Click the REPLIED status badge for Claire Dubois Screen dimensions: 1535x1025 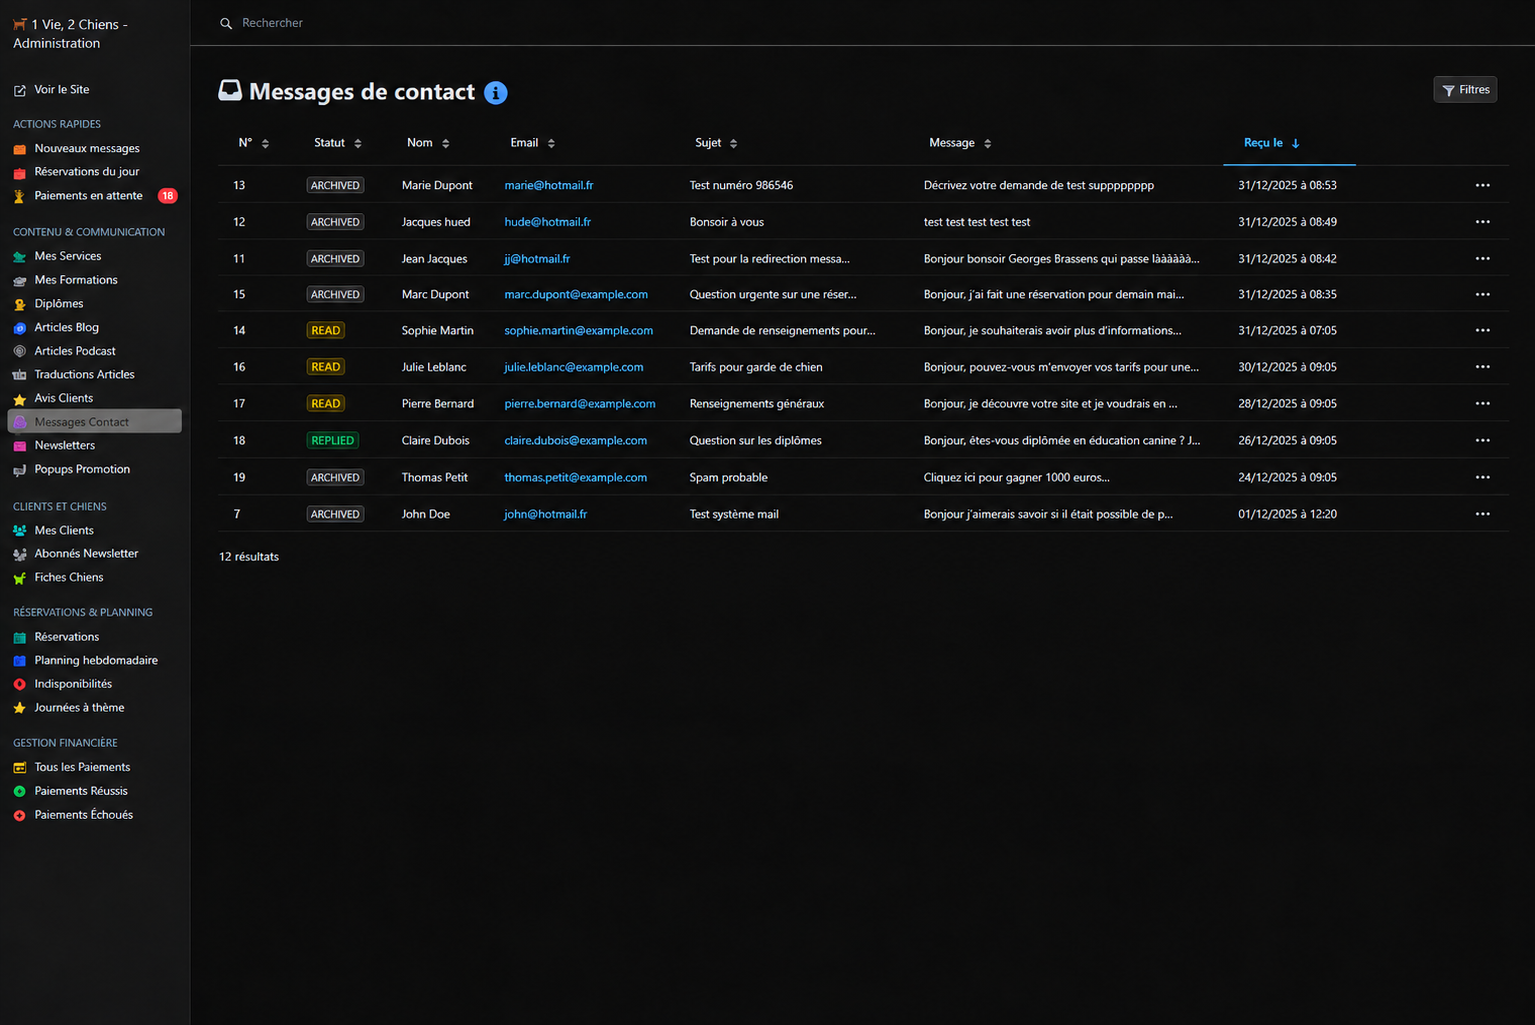(333, 440)
